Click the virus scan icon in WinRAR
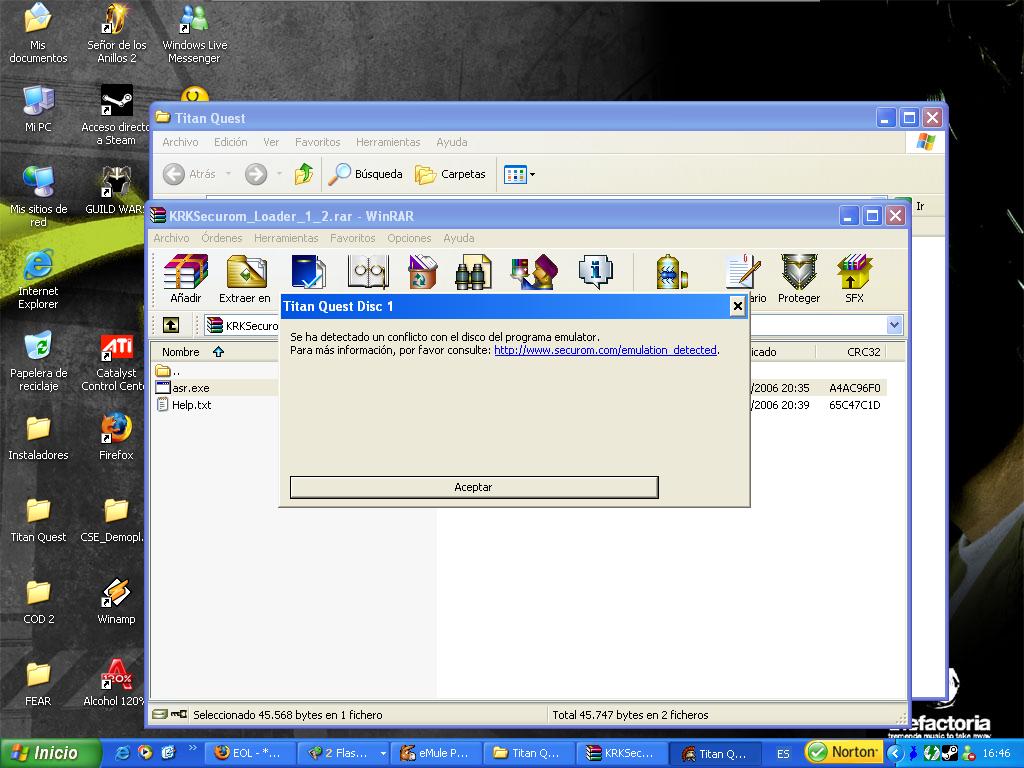Image resolution: width=1024 pixels, height=768 pixels. click(671, 272)
